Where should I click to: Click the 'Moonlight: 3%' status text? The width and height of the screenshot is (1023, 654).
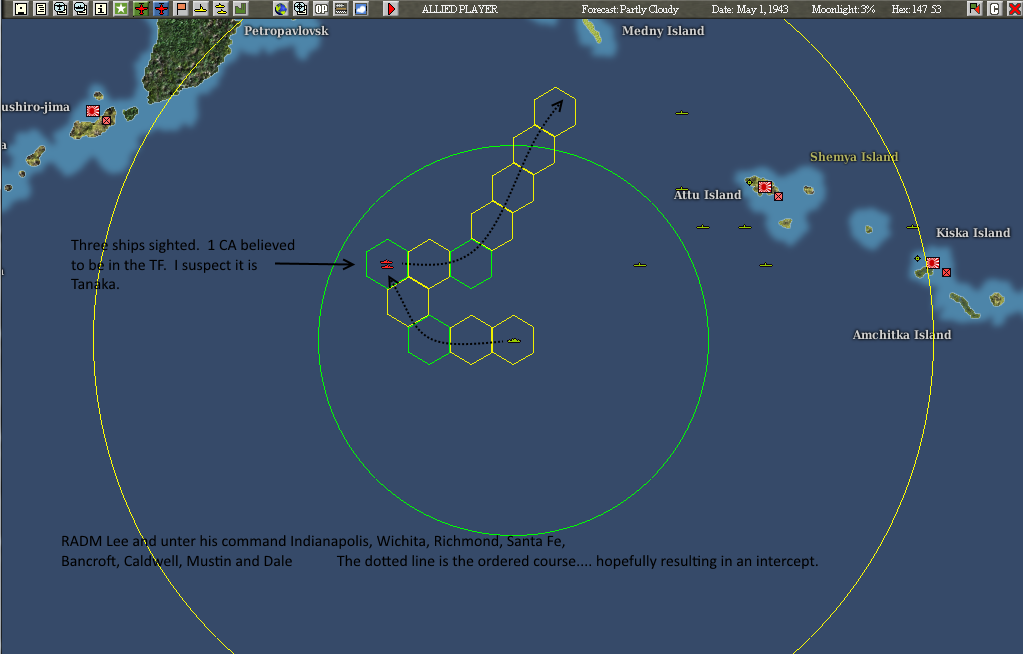point(843,9)
